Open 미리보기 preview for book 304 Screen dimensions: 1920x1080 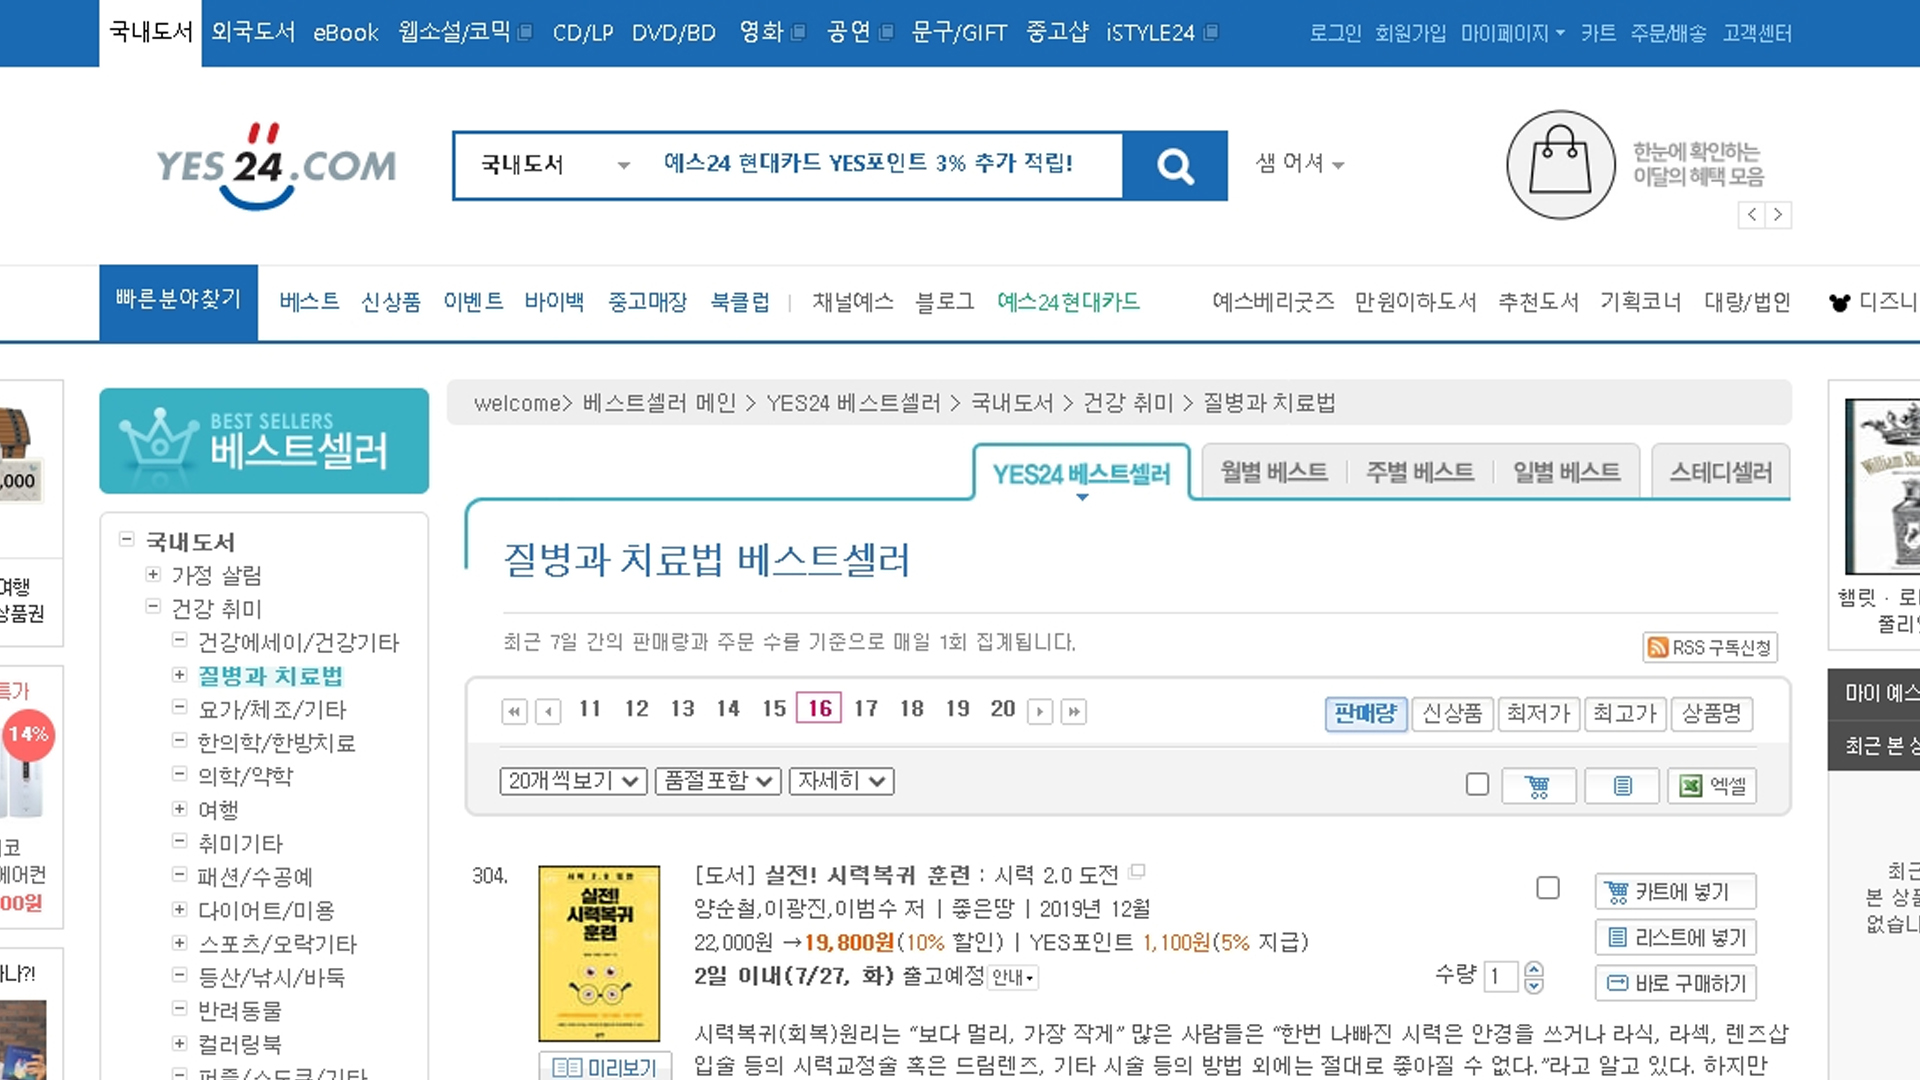[x=604, y=1067]
